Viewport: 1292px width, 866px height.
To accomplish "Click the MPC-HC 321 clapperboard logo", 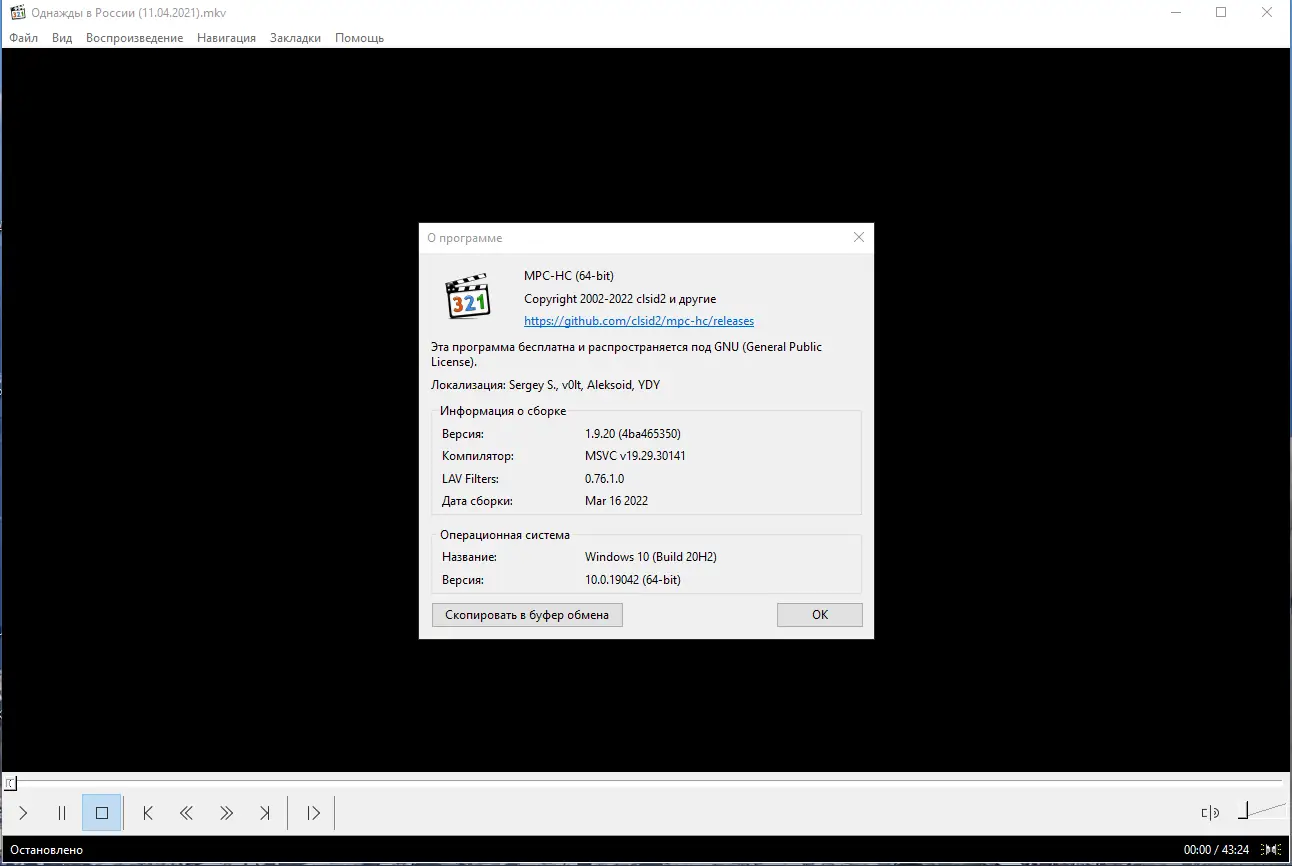I will (x=467, y=295).
